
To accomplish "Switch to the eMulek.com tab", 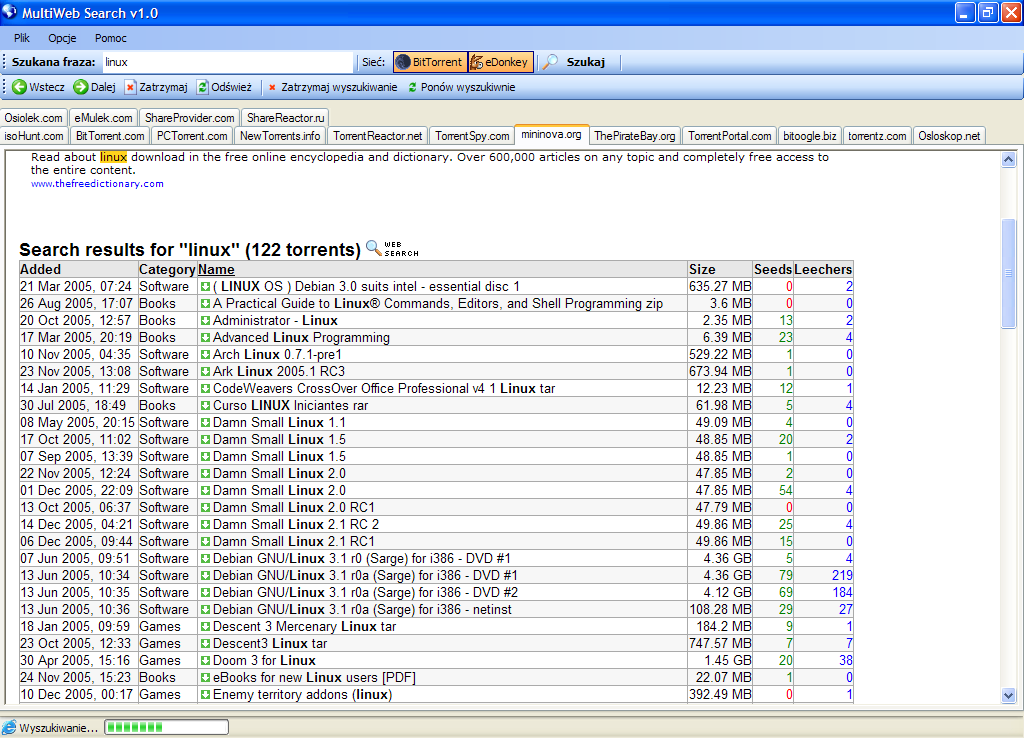I will pyautogui.click(x=103, y=118).
